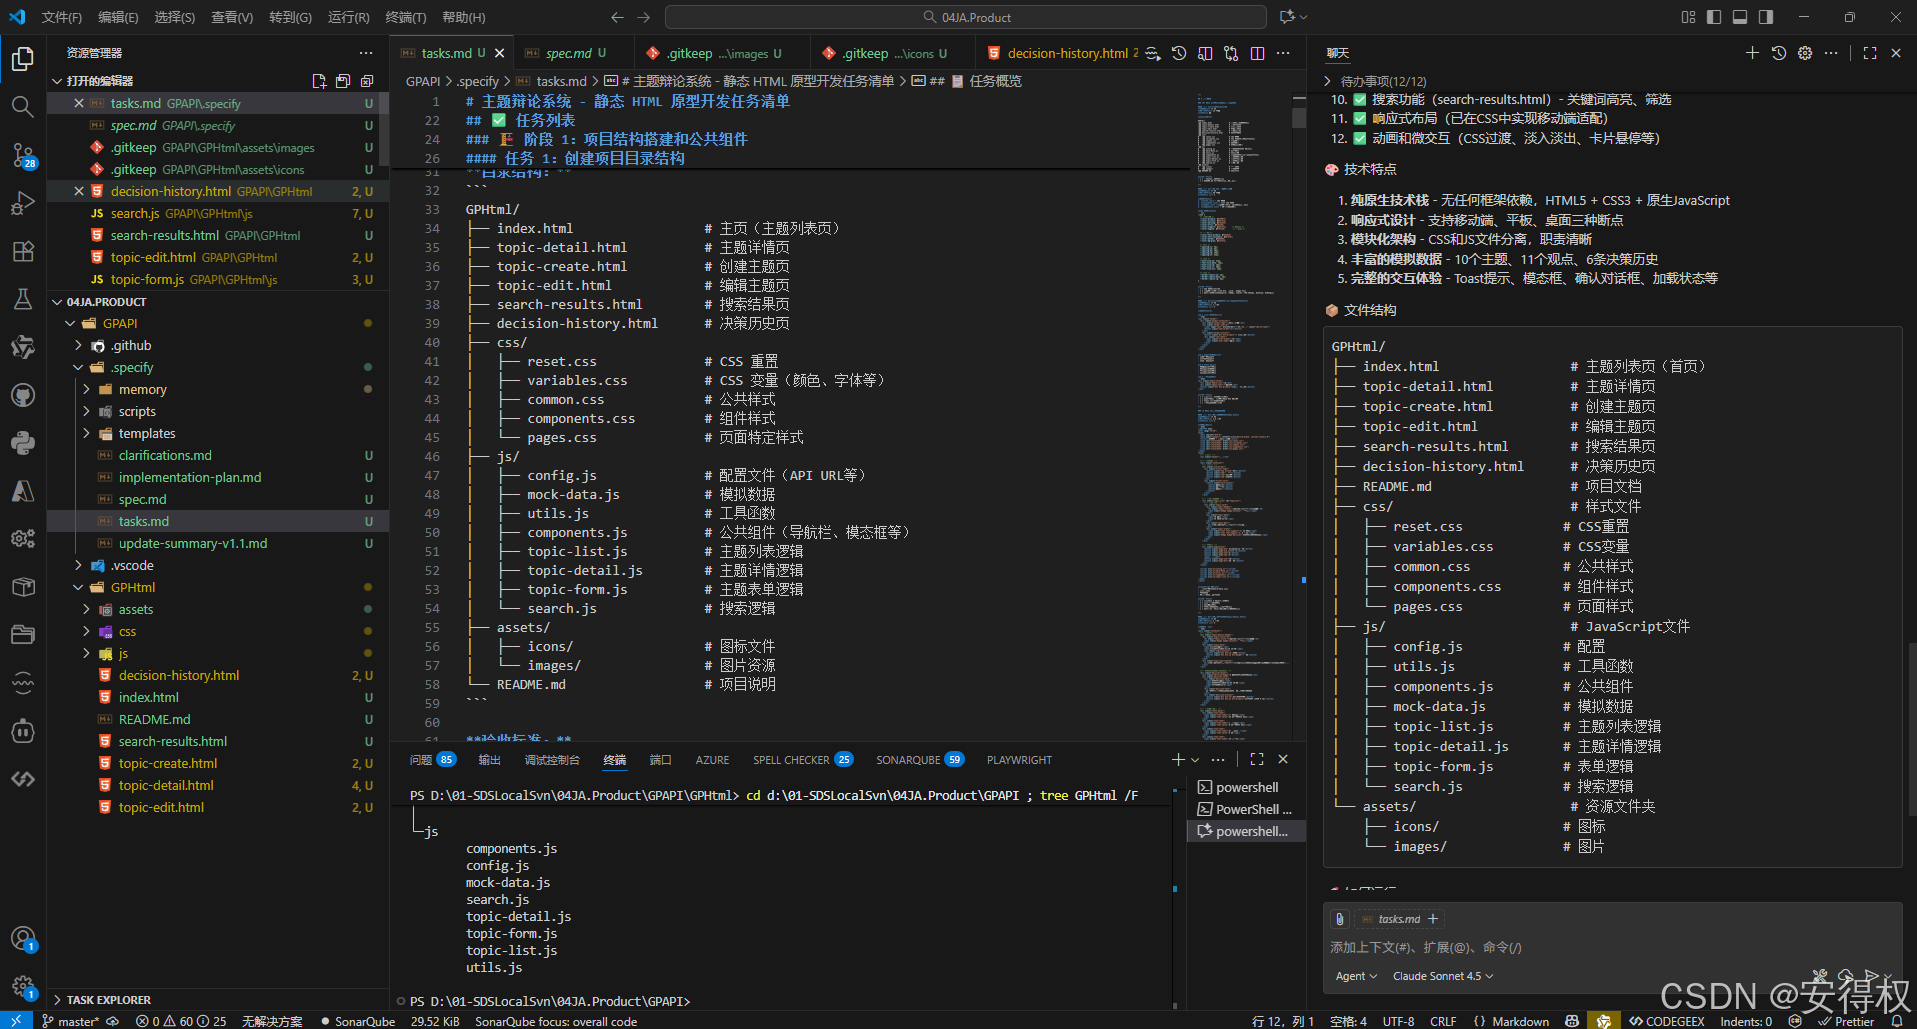Show chat history icon
Image resolution: width=1917 pixels, height=1029 pixels.
point(1778,53)
